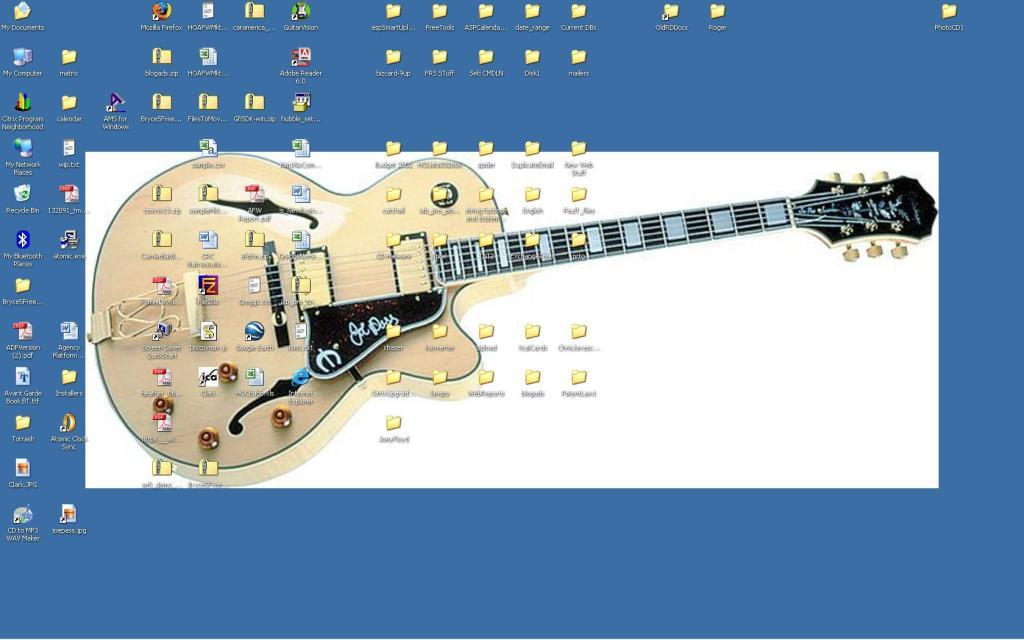Image resolution: width=1024 pixels, height=640 pixels.
Task: Click the joepass.jpg image file
Action: pyautogui.click(x=68, y=515)
